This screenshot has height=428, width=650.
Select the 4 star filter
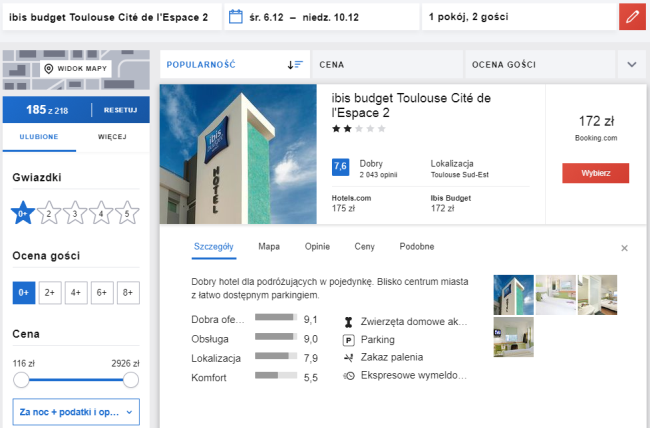click(101, 213)
